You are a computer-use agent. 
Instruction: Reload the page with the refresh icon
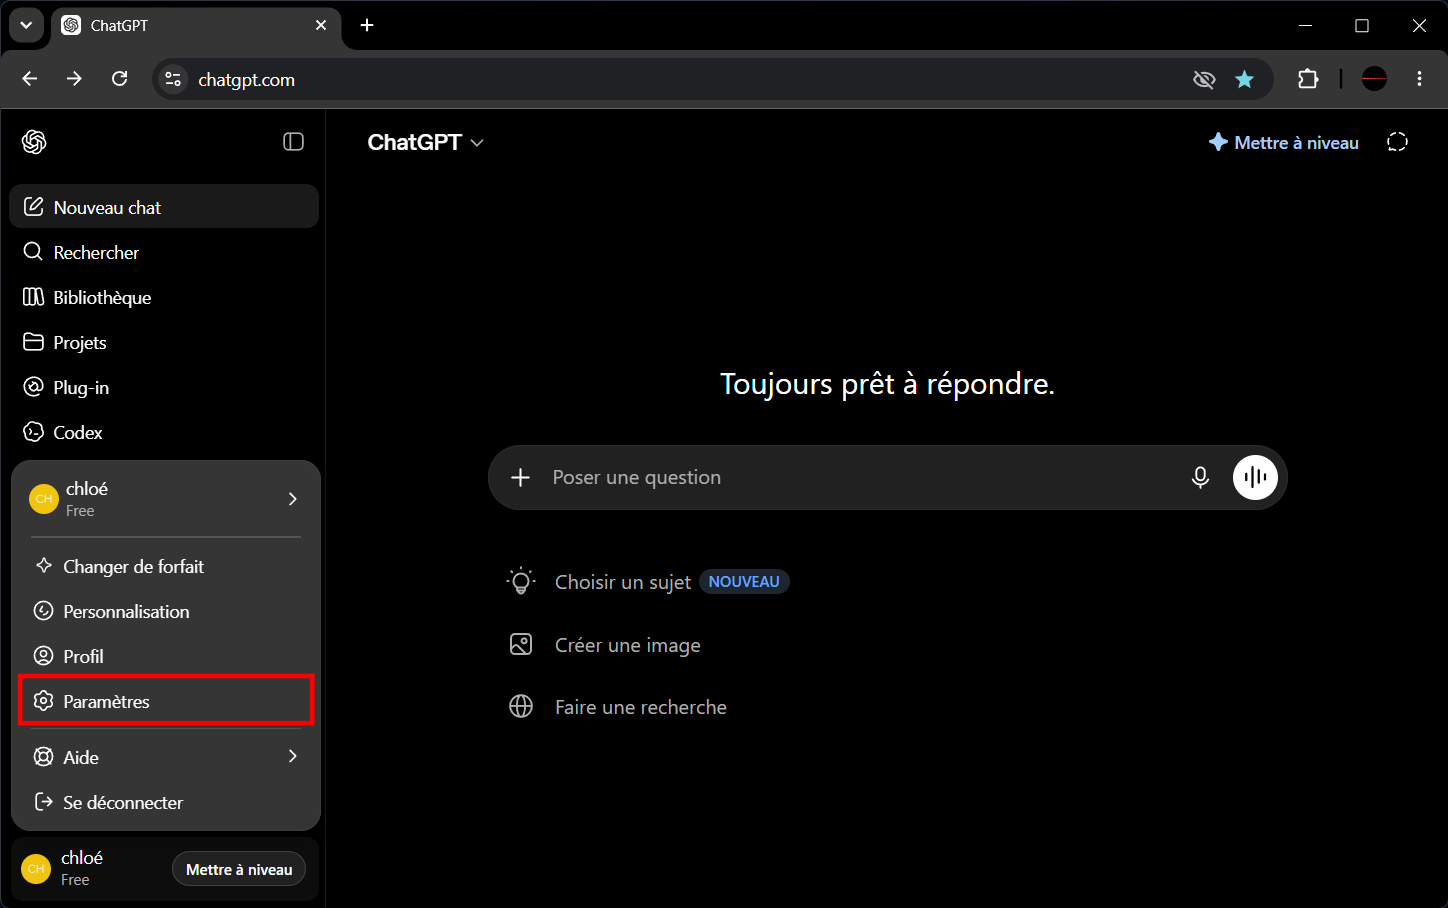(x=119, y=79)
